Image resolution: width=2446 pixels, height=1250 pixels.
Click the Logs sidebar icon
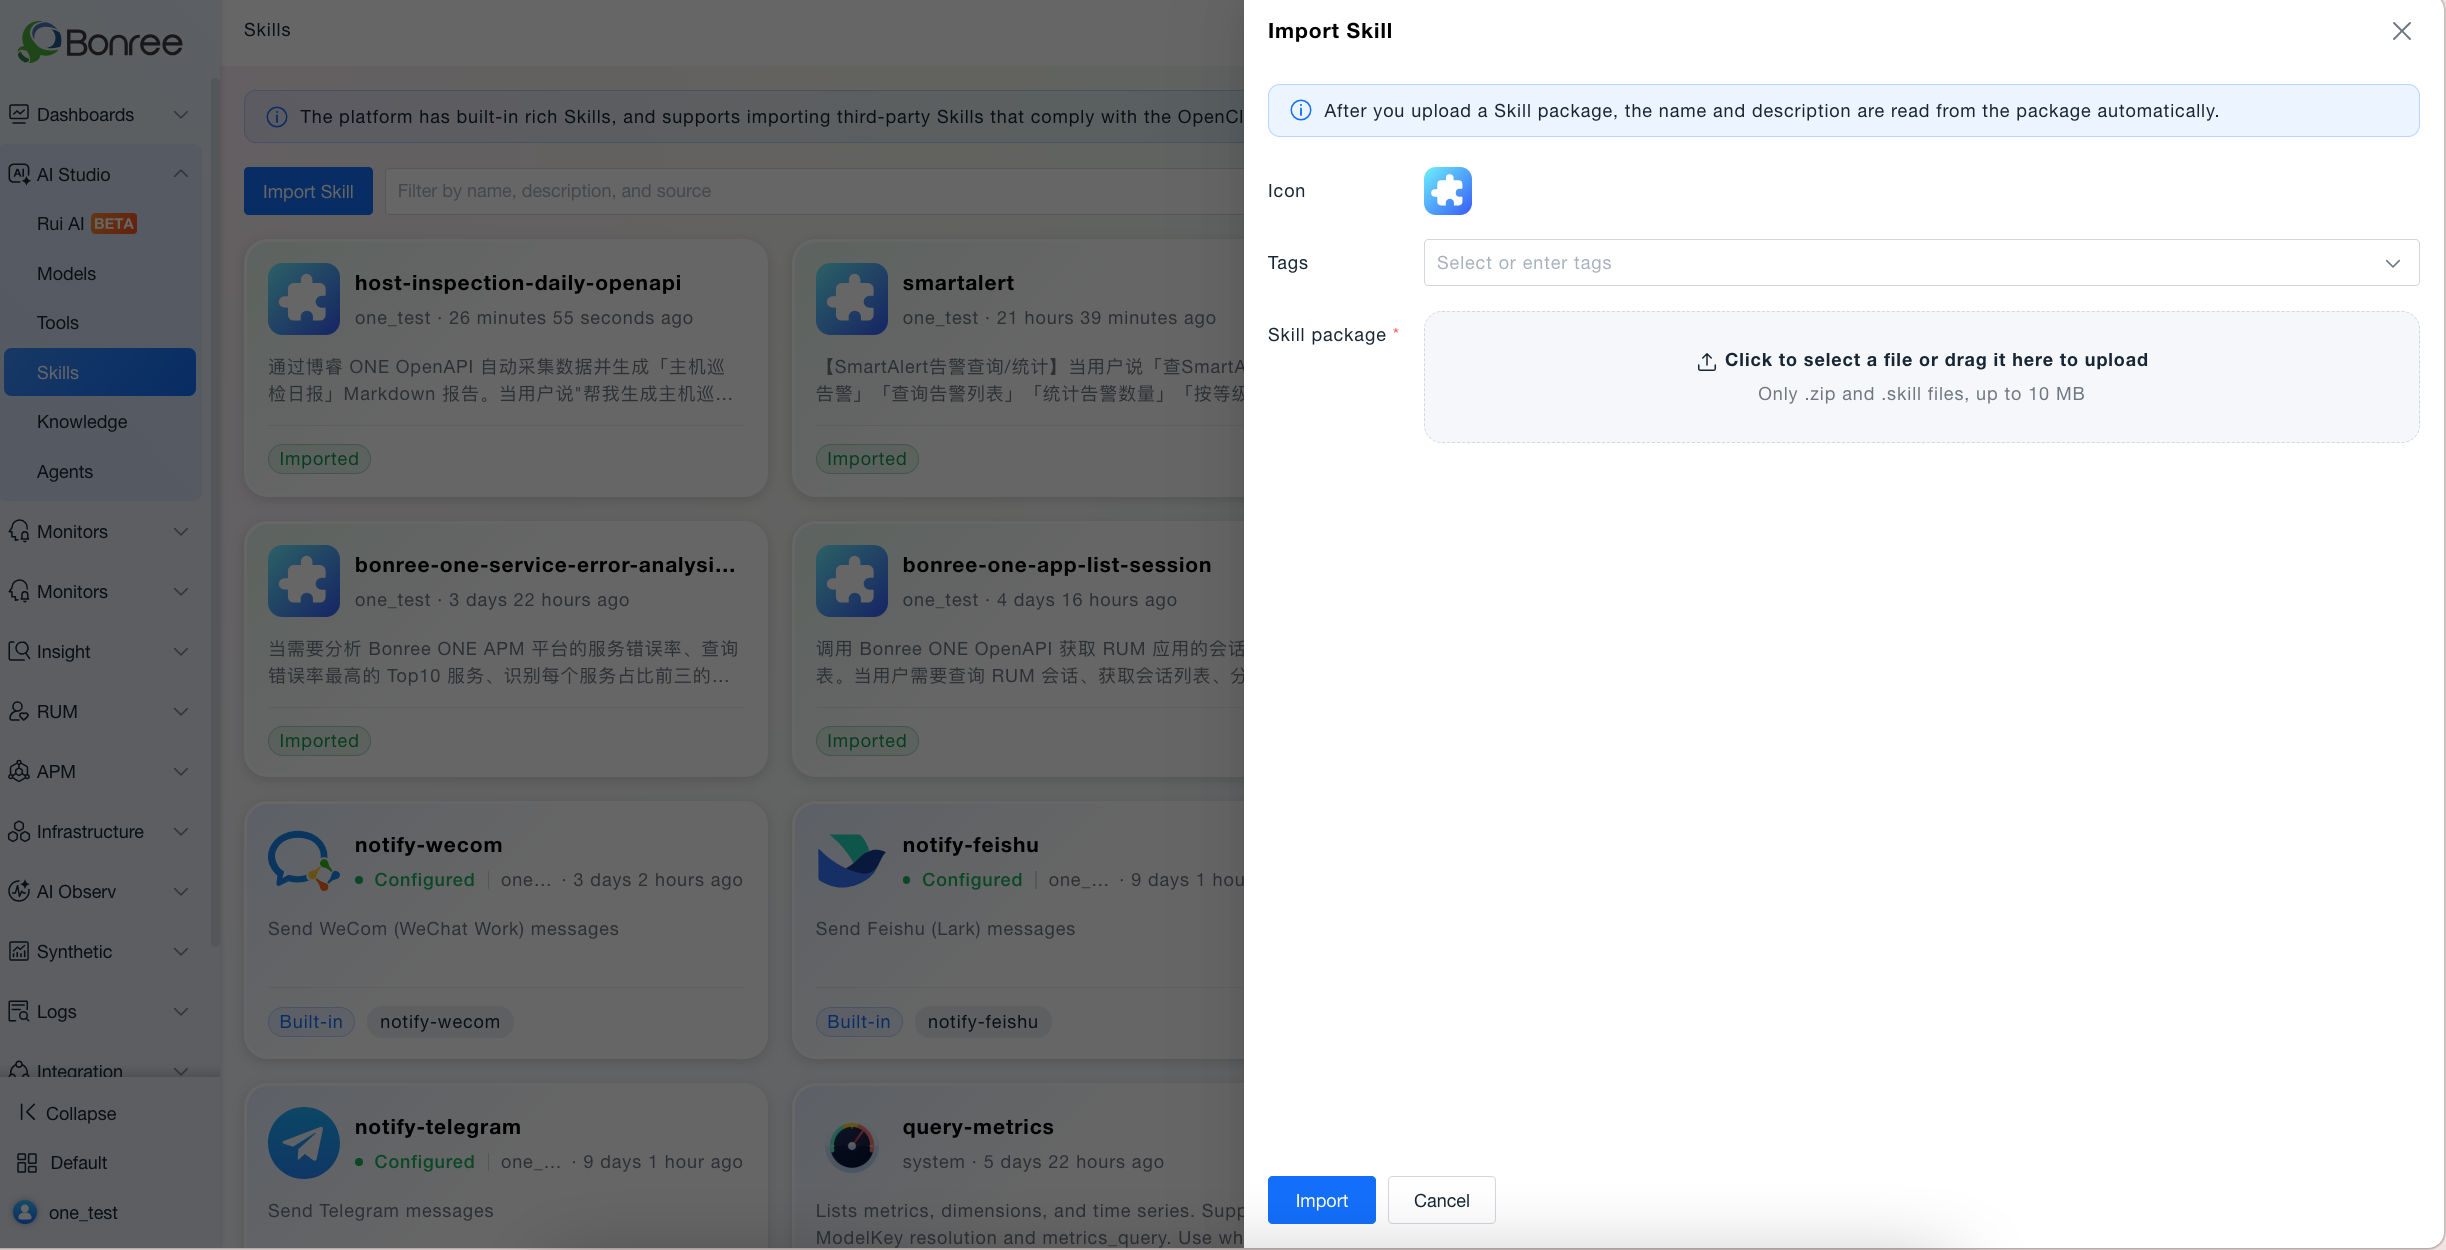point(18,1011)
